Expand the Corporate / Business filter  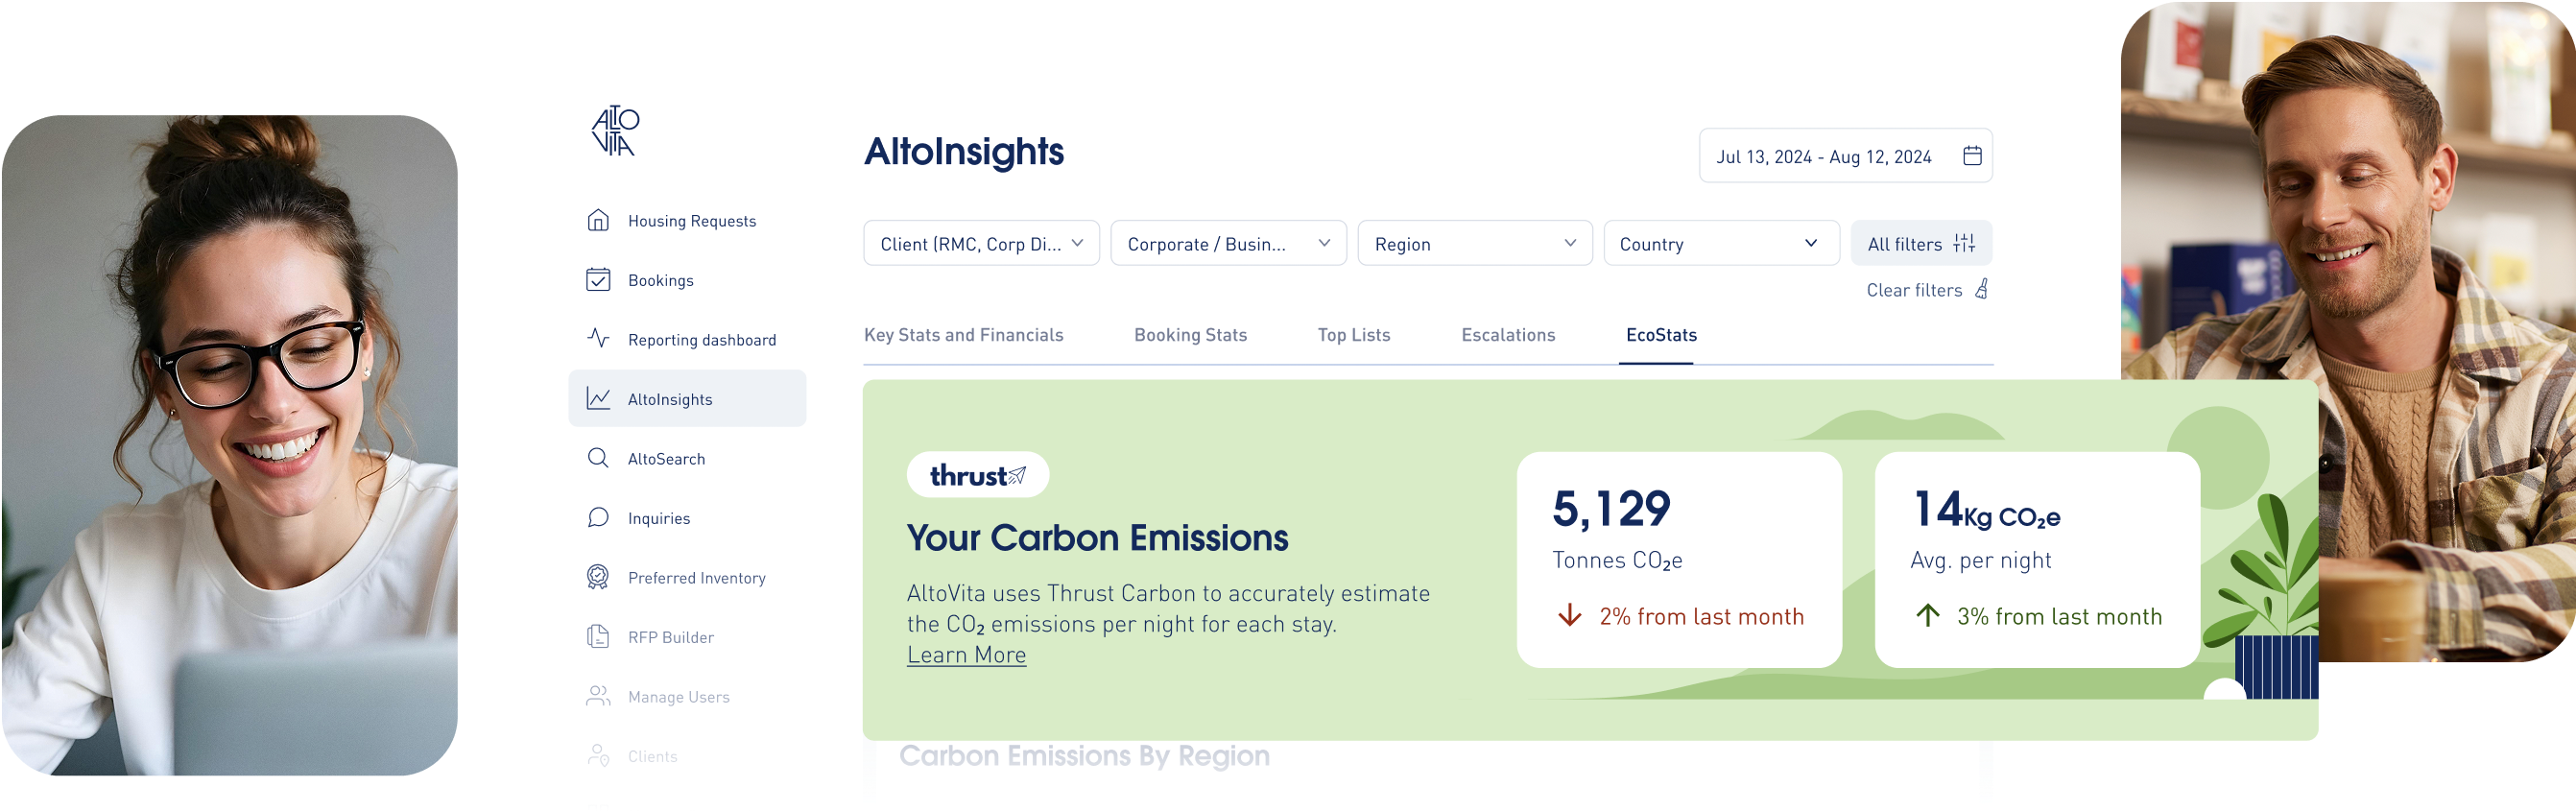[x=1228, y=242]
